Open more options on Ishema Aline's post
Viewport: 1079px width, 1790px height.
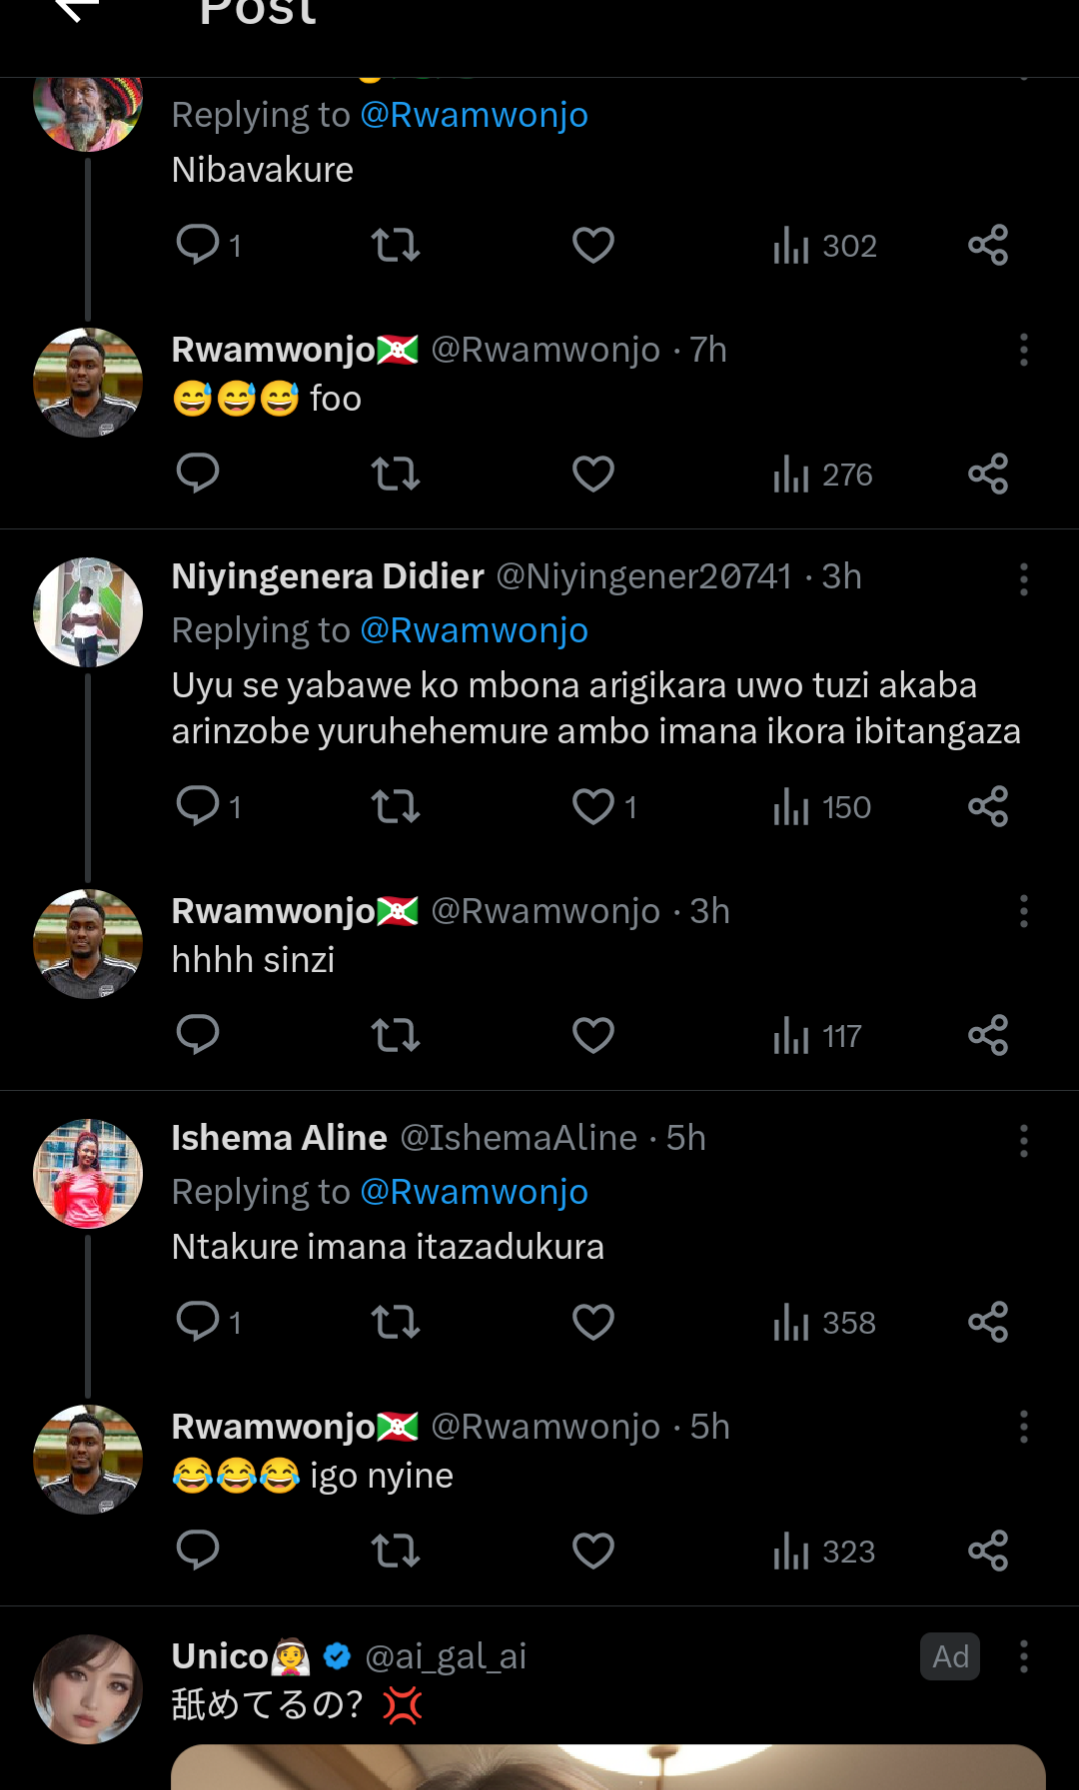(1023, 1140)
